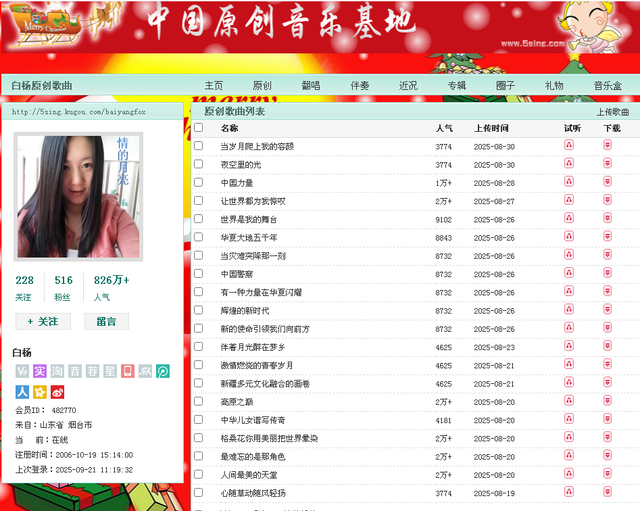Download 心随草动随风轻扬

coord(607,492)
